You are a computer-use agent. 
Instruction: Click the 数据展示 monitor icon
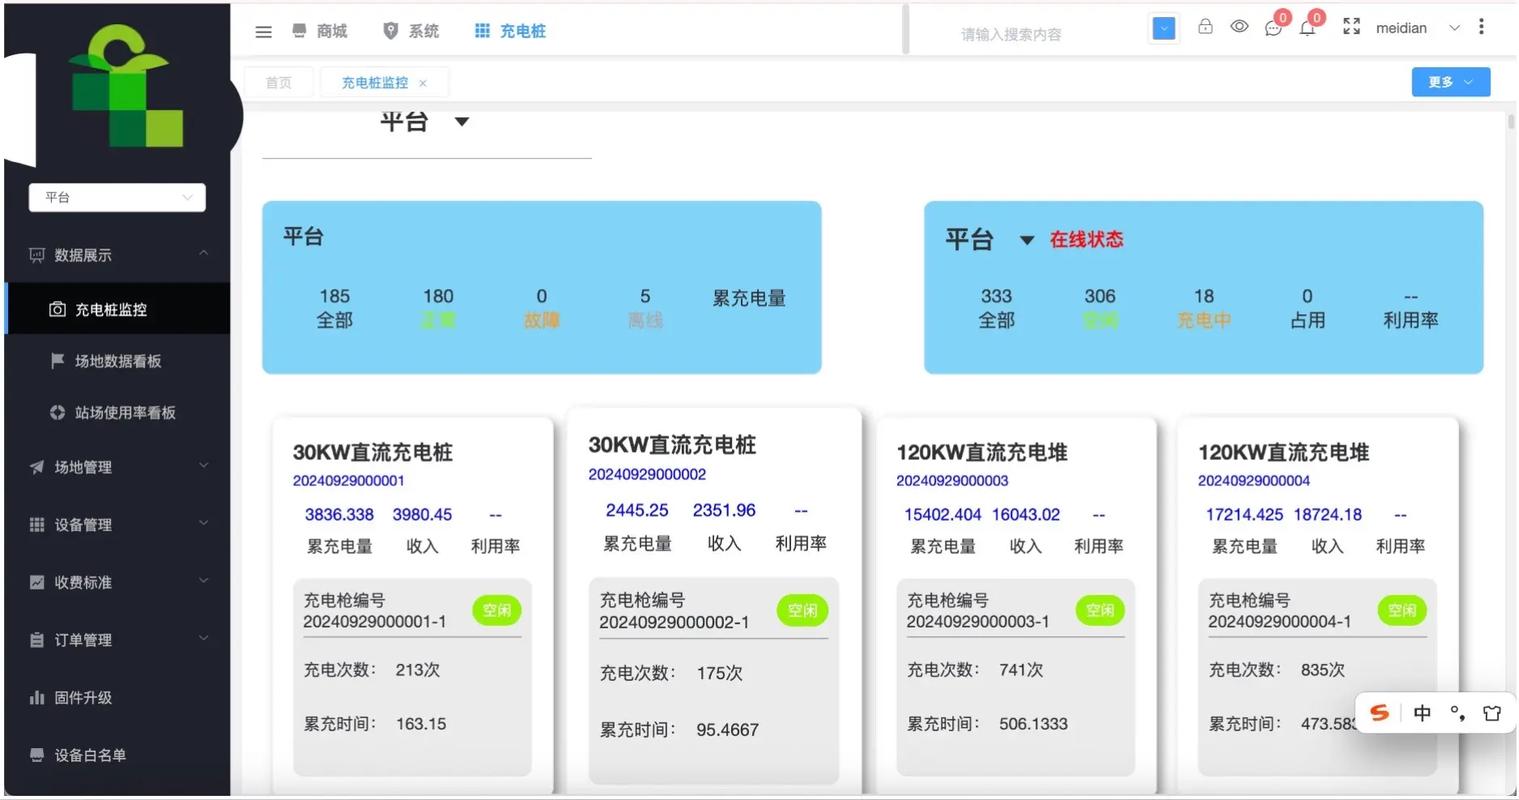(x=37, y=255)
